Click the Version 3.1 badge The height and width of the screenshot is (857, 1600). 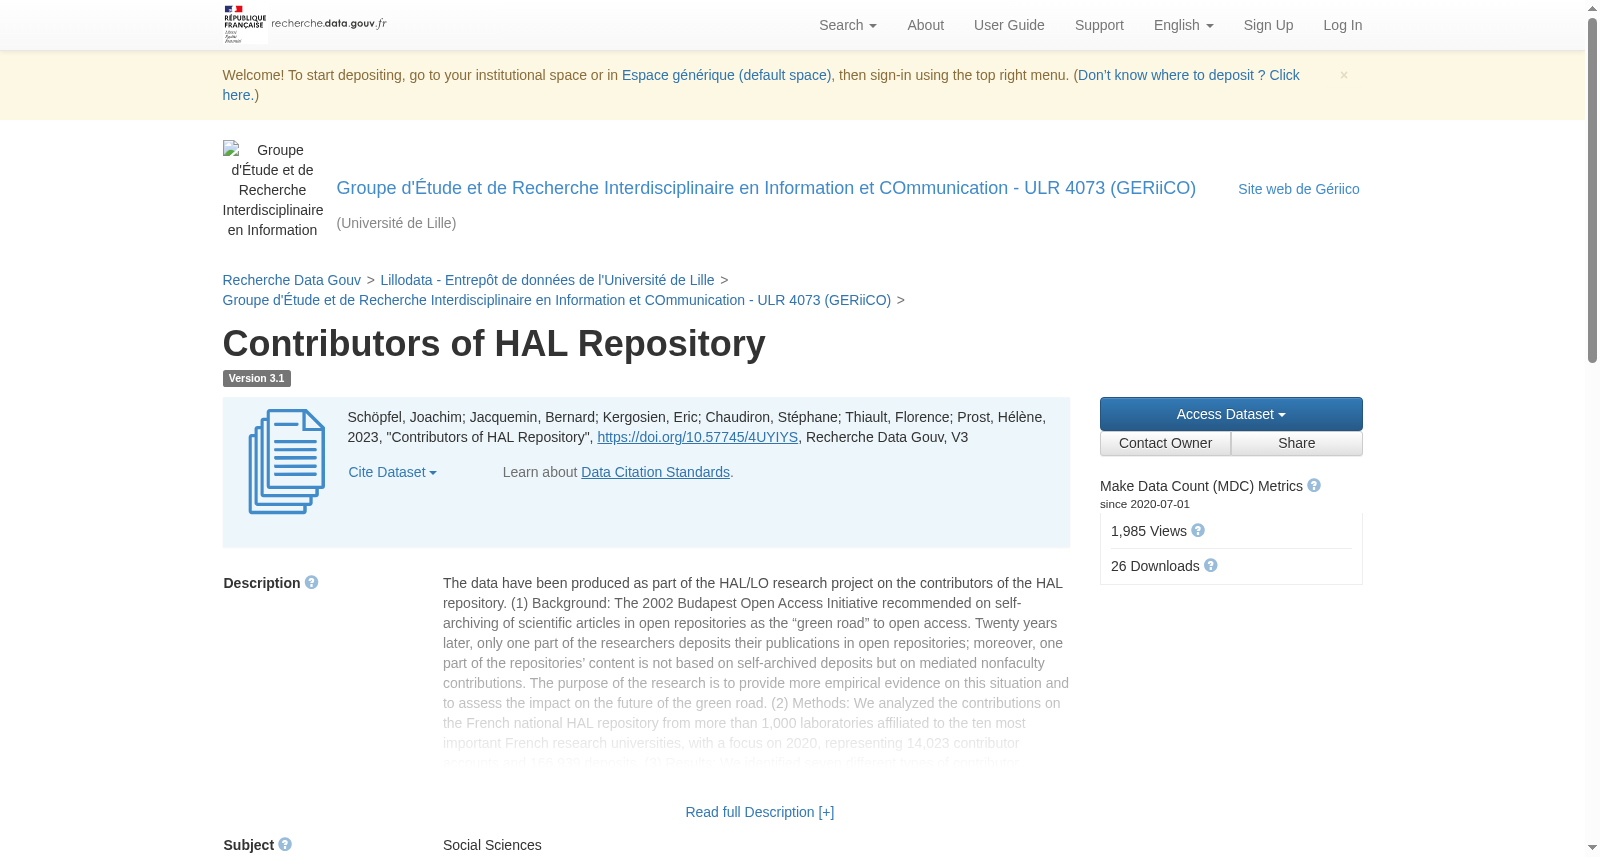click(256, 378)
